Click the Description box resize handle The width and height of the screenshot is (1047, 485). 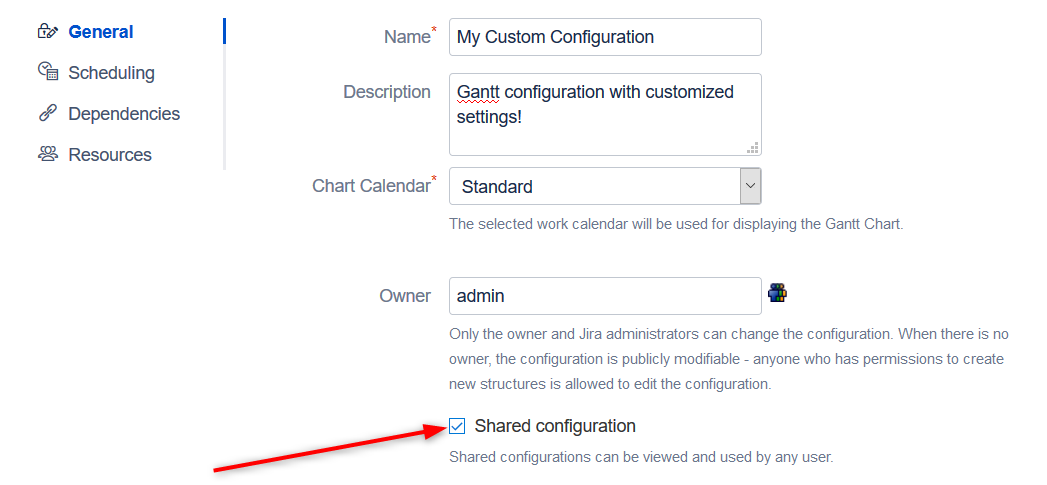[753, 147]
